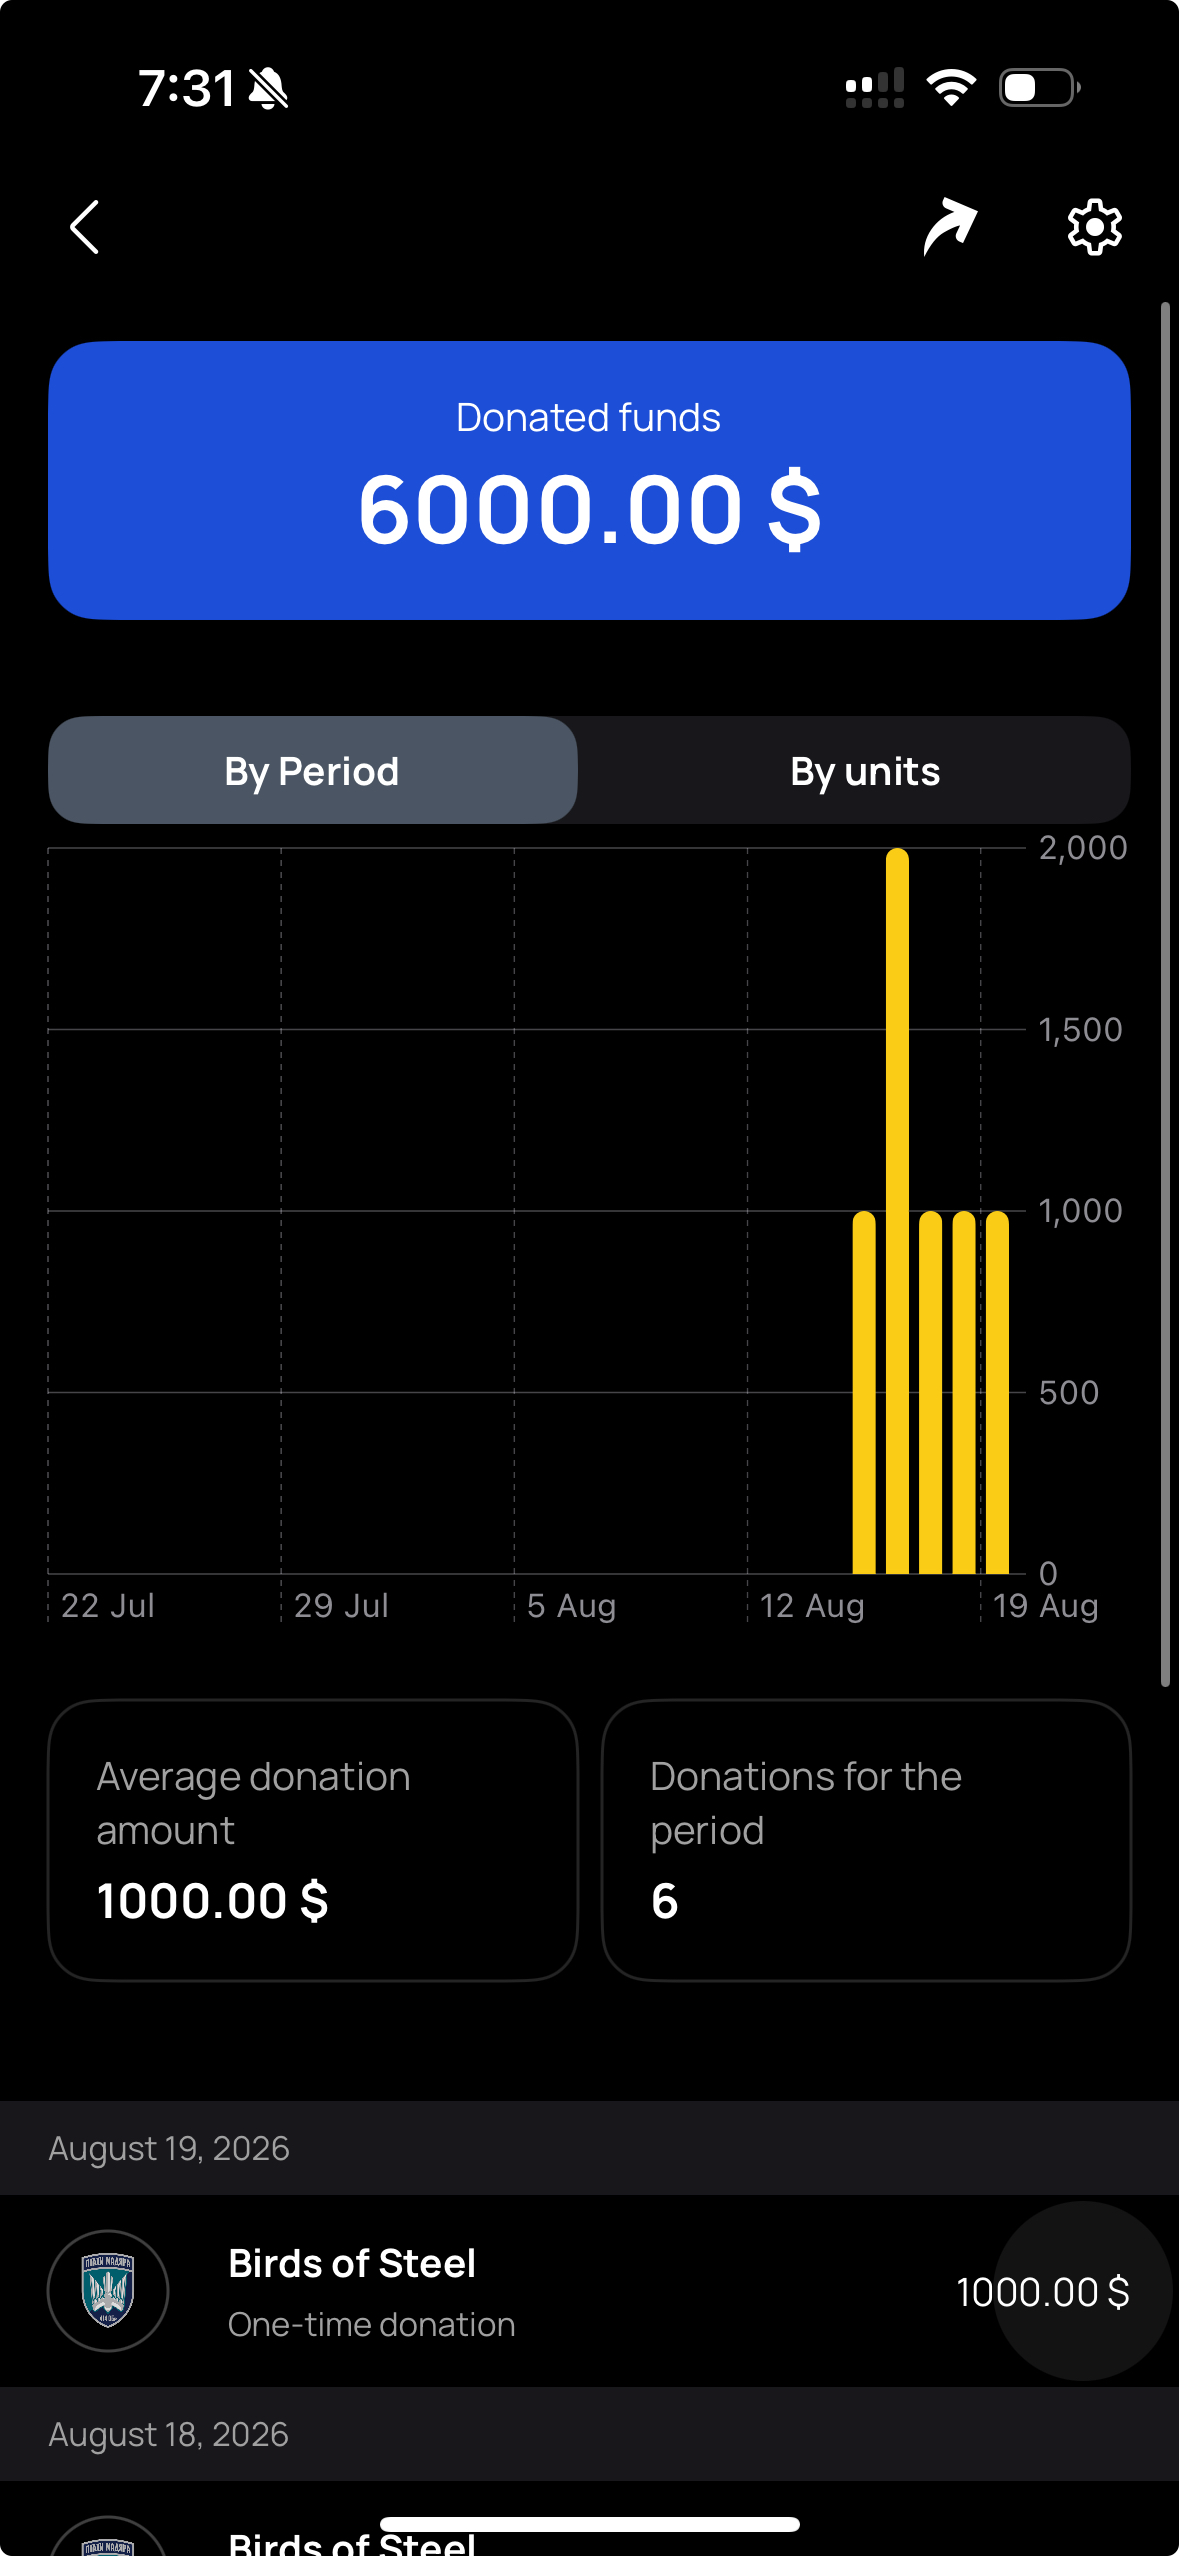Select the tallest 2,000 chart bar
Screen dimensions: 1179x2556
pos(897,1210)
